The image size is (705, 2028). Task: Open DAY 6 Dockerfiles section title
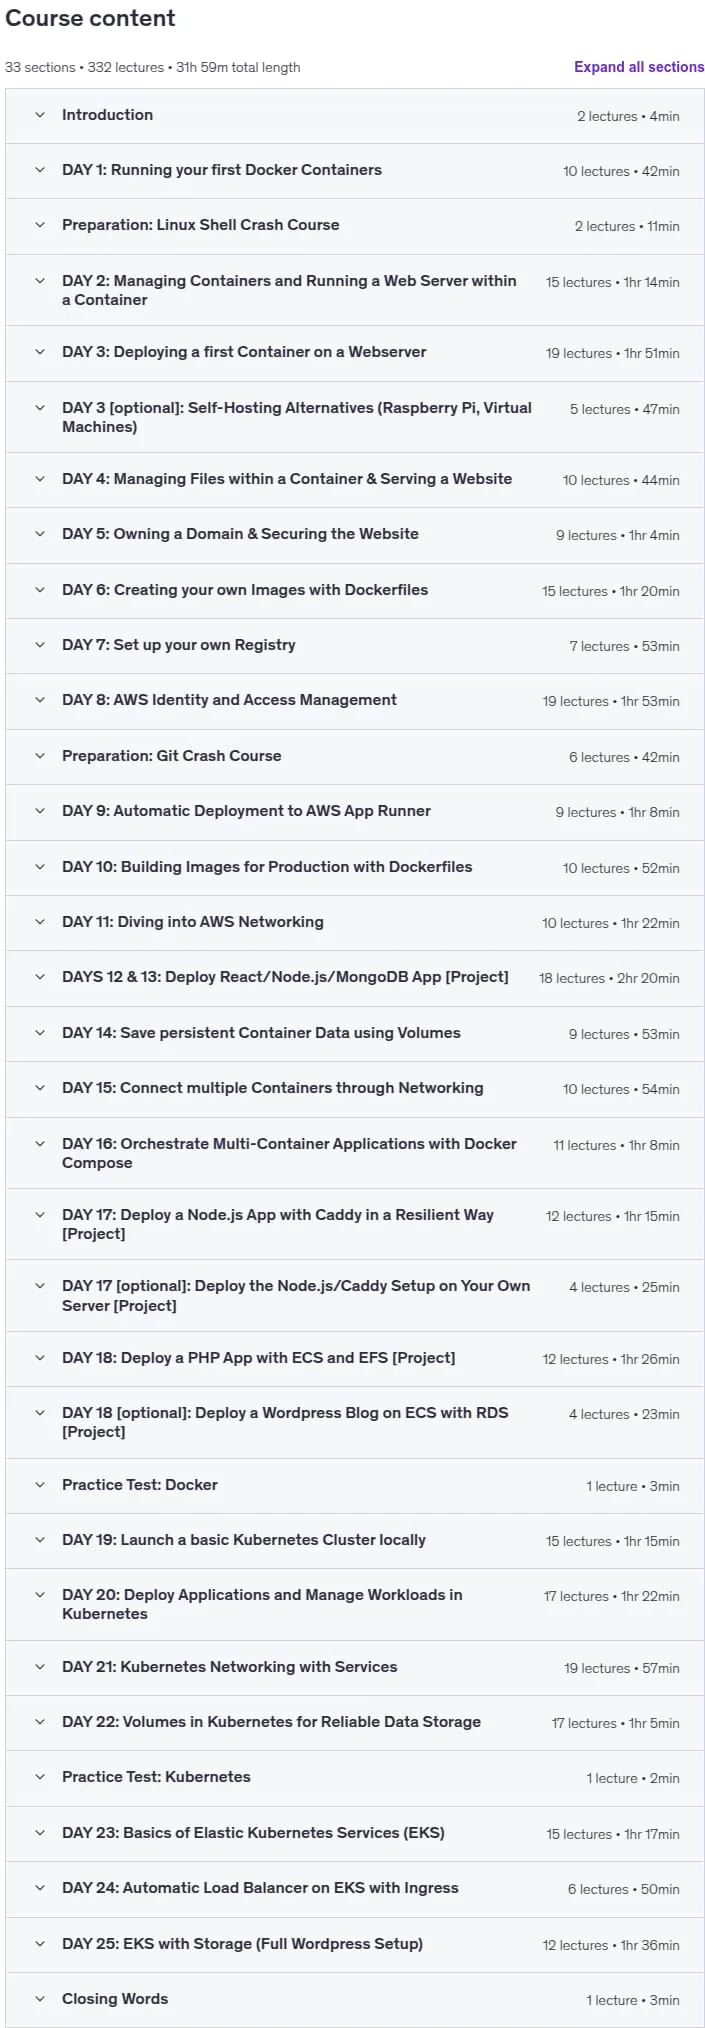click(x=245, y=590)
